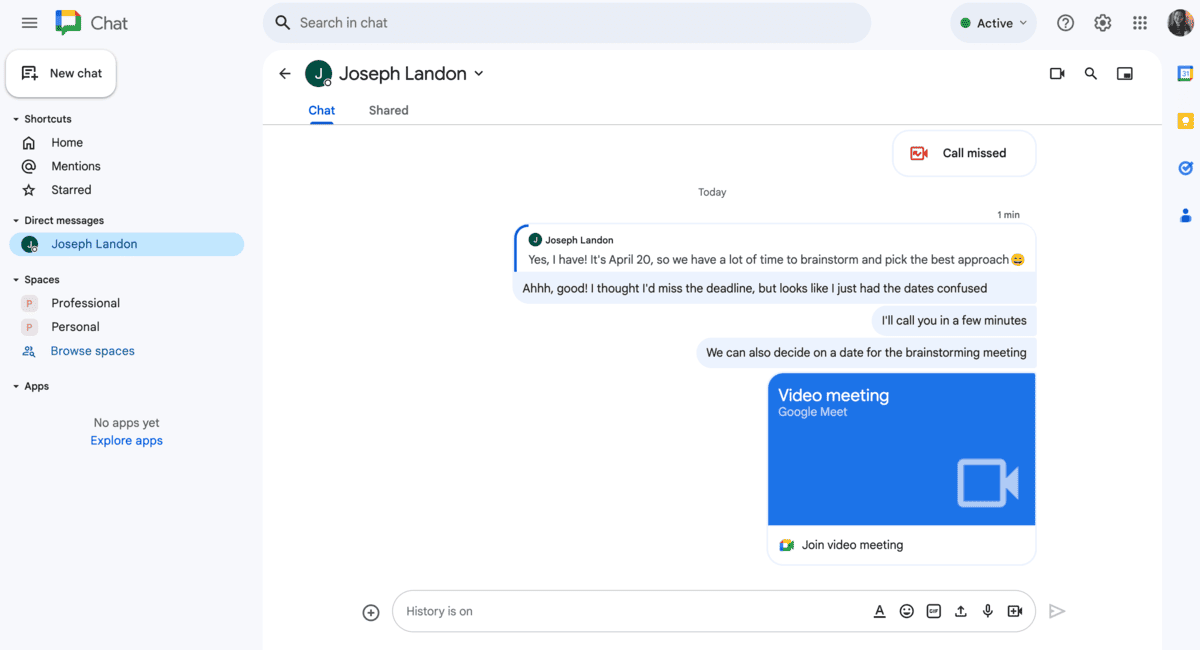Open text formatting options
The height and width of the screenshot is (650, 1200).
click(x=880, y=611)
